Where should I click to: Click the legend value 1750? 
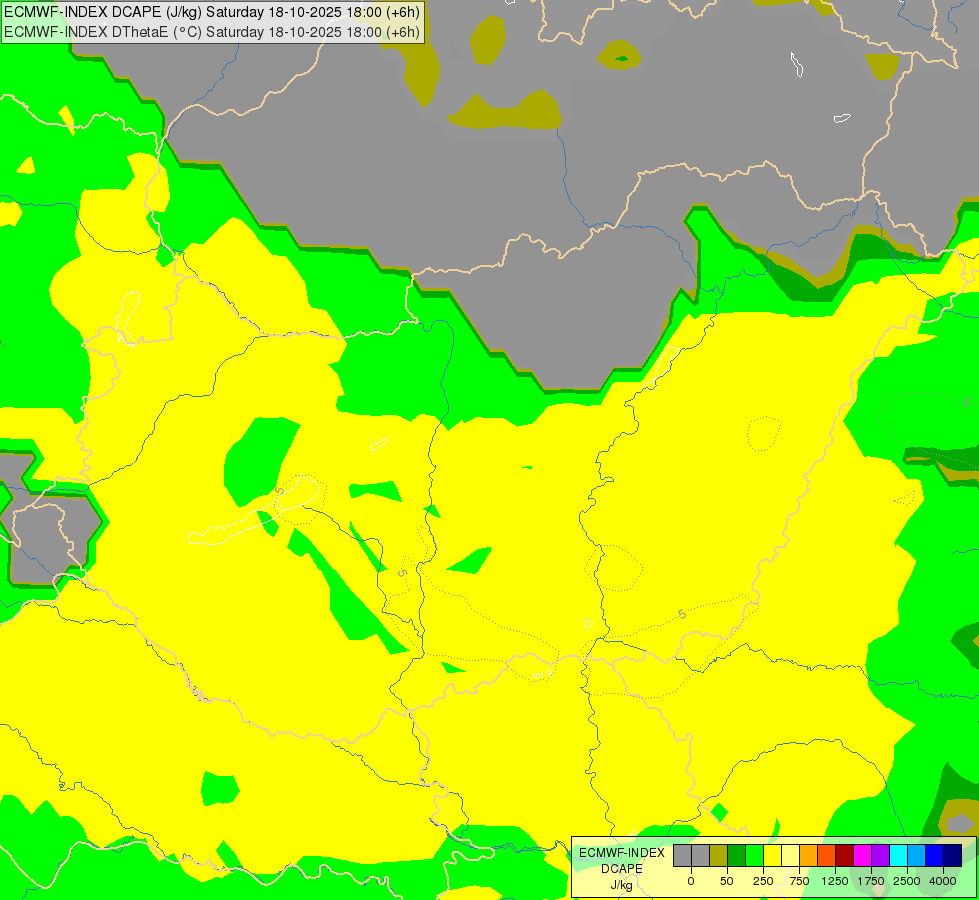(x=871, y=881)
